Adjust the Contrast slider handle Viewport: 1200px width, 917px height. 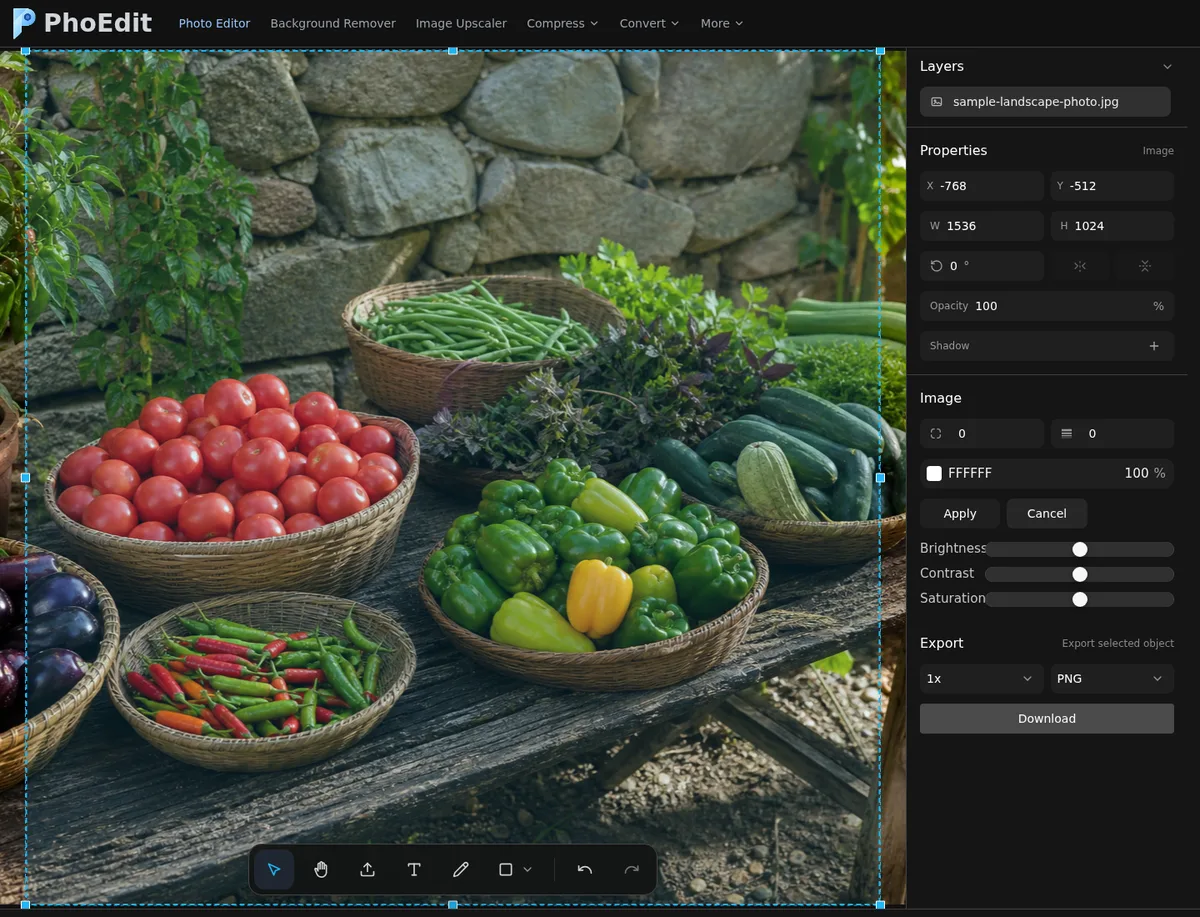tap(1079, 574)
